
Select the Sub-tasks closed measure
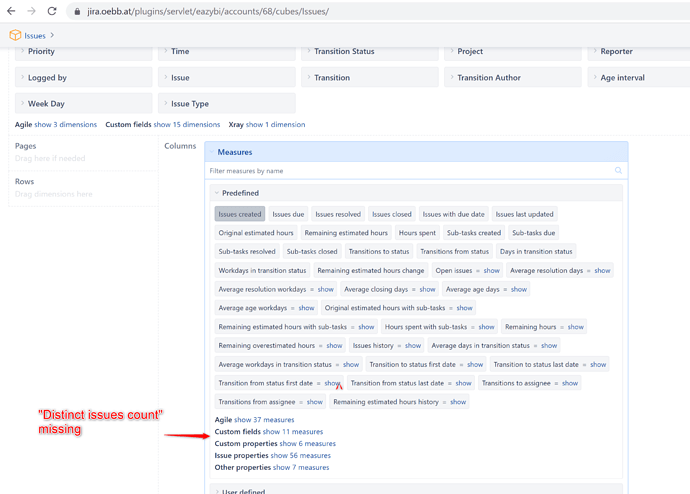(312, 252)
